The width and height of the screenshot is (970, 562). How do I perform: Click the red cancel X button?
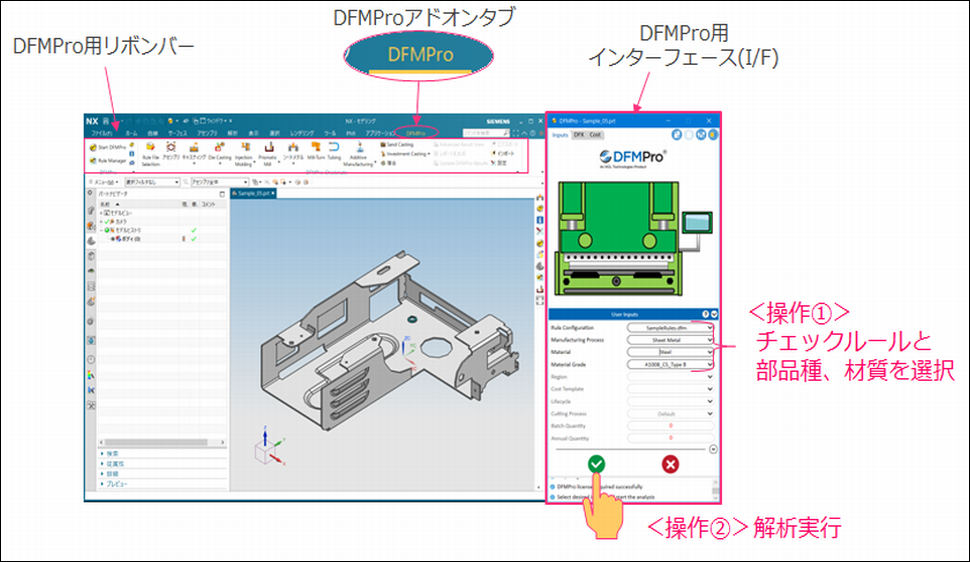(x=670, y=464)
